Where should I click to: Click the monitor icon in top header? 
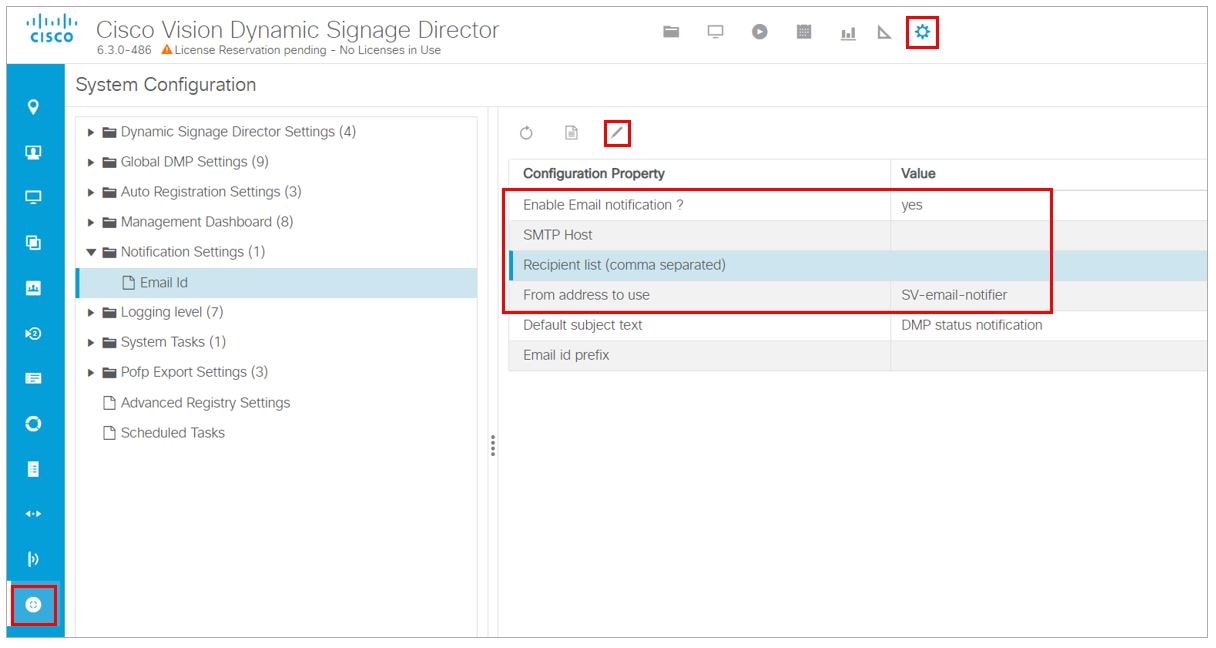tap(716, 32)
